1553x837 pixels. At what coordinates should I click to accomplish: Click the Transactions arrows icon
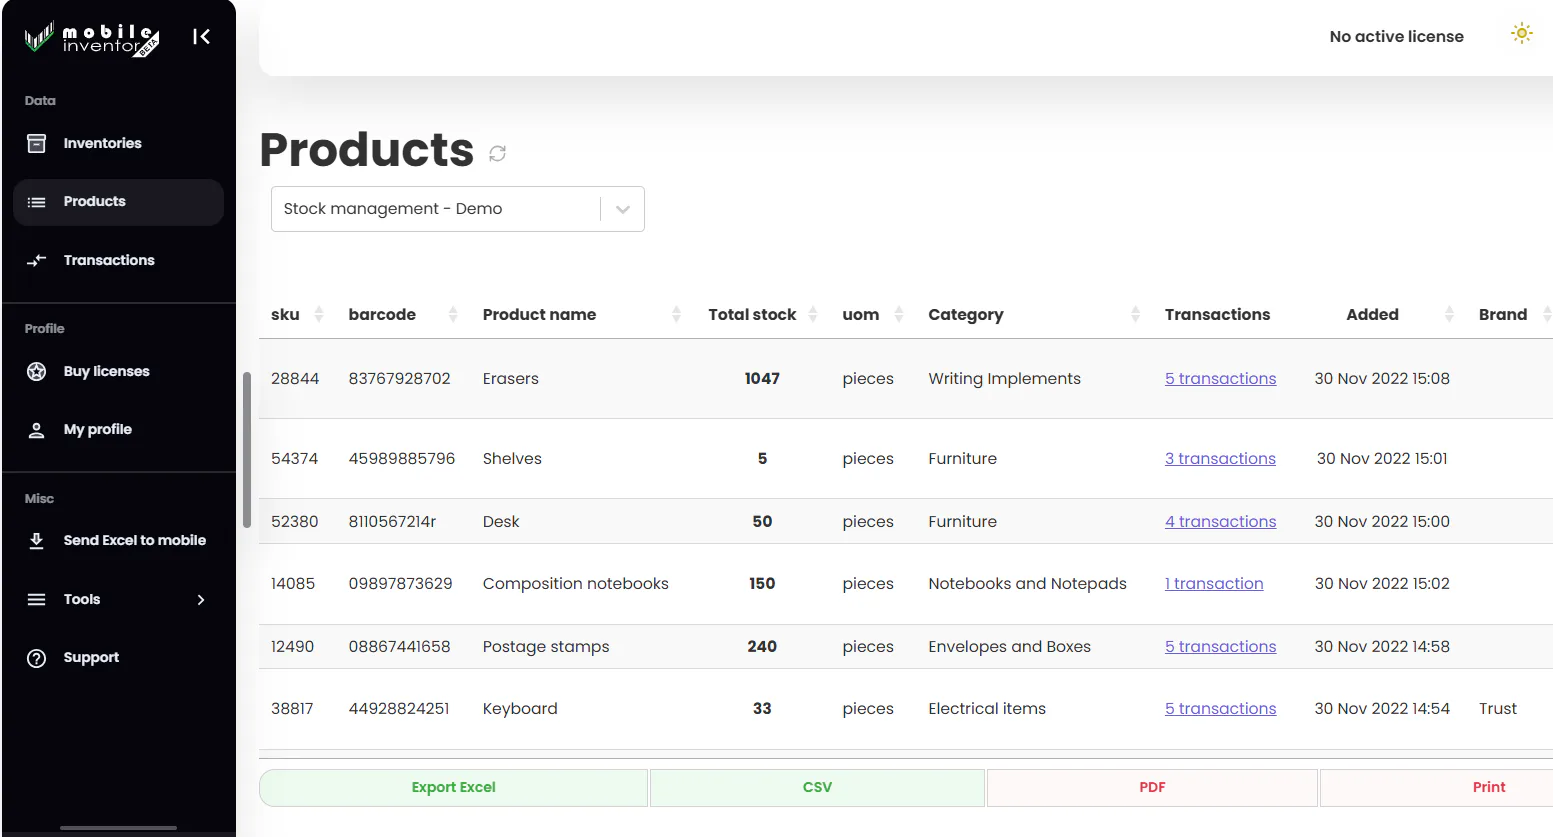36,260
